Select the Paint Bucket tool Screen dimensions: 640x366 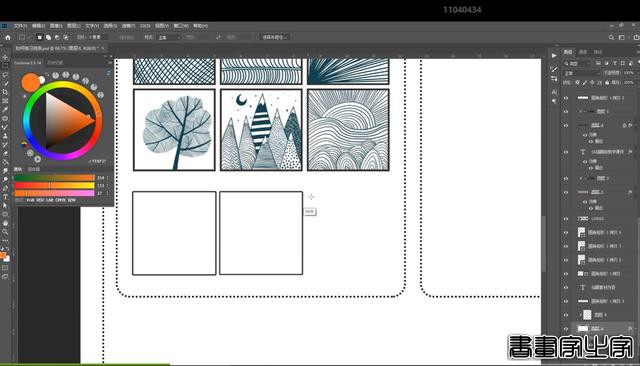pos(5,162)
